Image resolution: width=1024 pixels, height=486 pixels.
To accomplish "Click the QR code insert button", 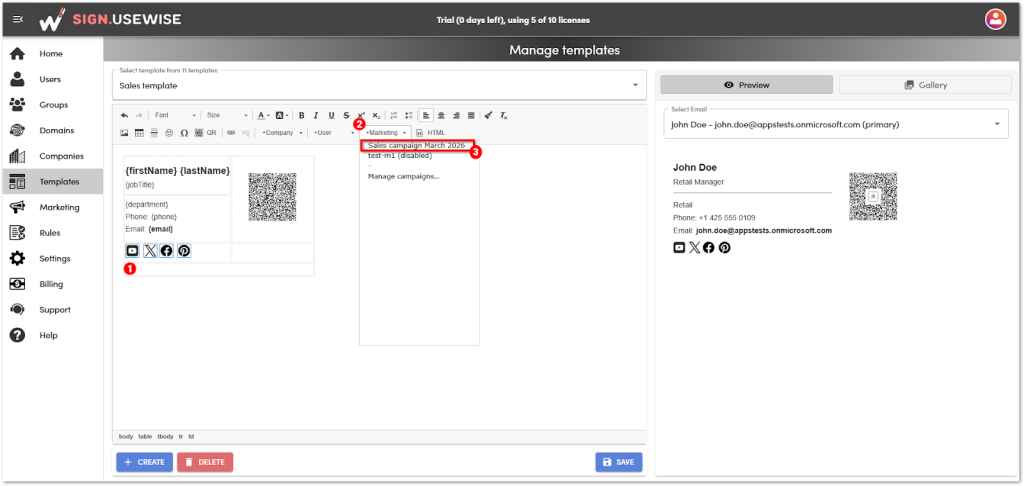I will (206, 132).
